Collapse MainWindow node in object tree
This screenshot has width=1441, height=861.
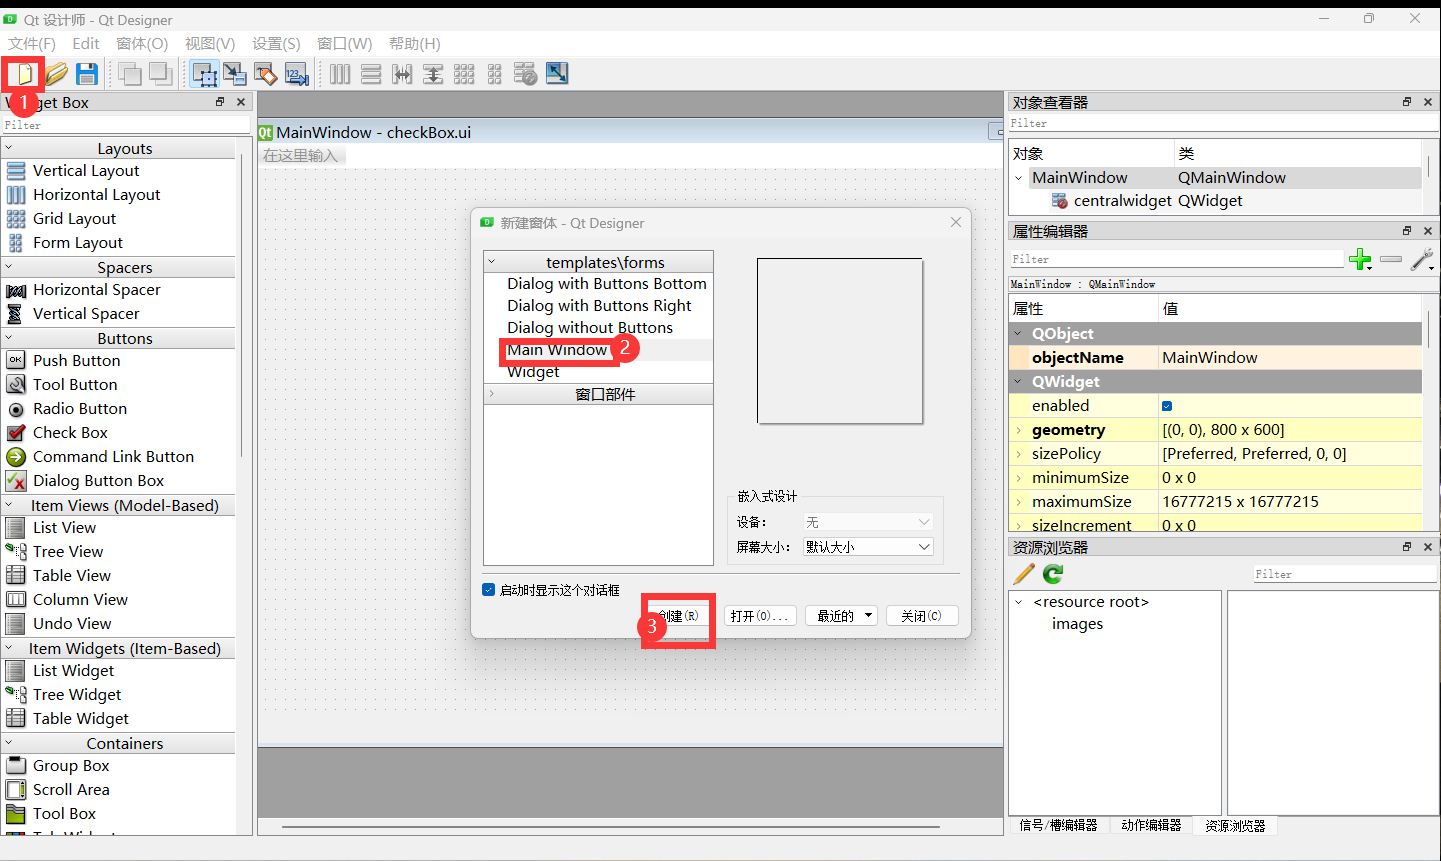[x=1019, y=178]
